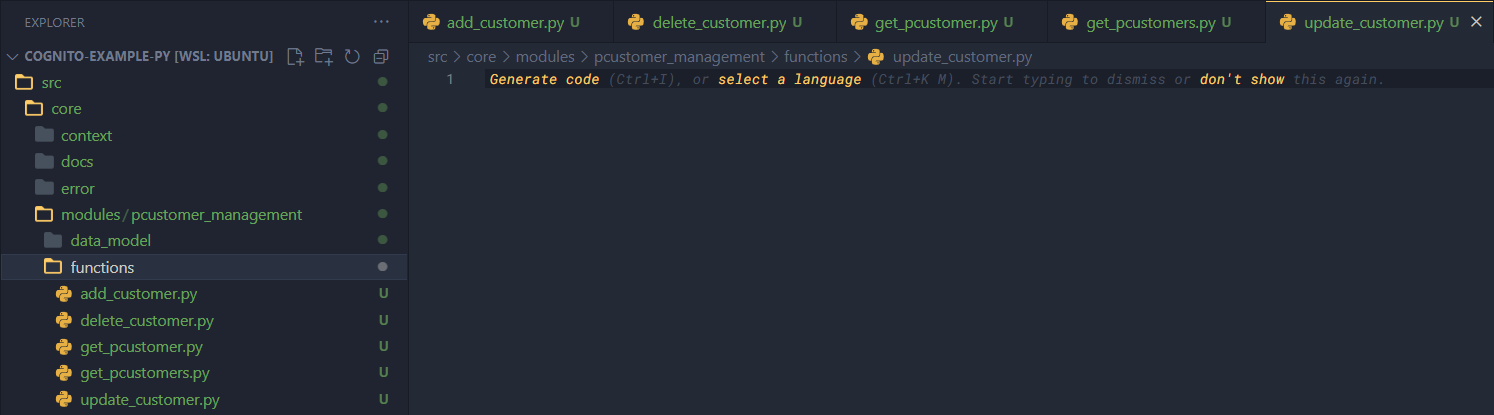1494x415 pixels.
Task: Close the update_customer.py tab
Action: 1476,22
